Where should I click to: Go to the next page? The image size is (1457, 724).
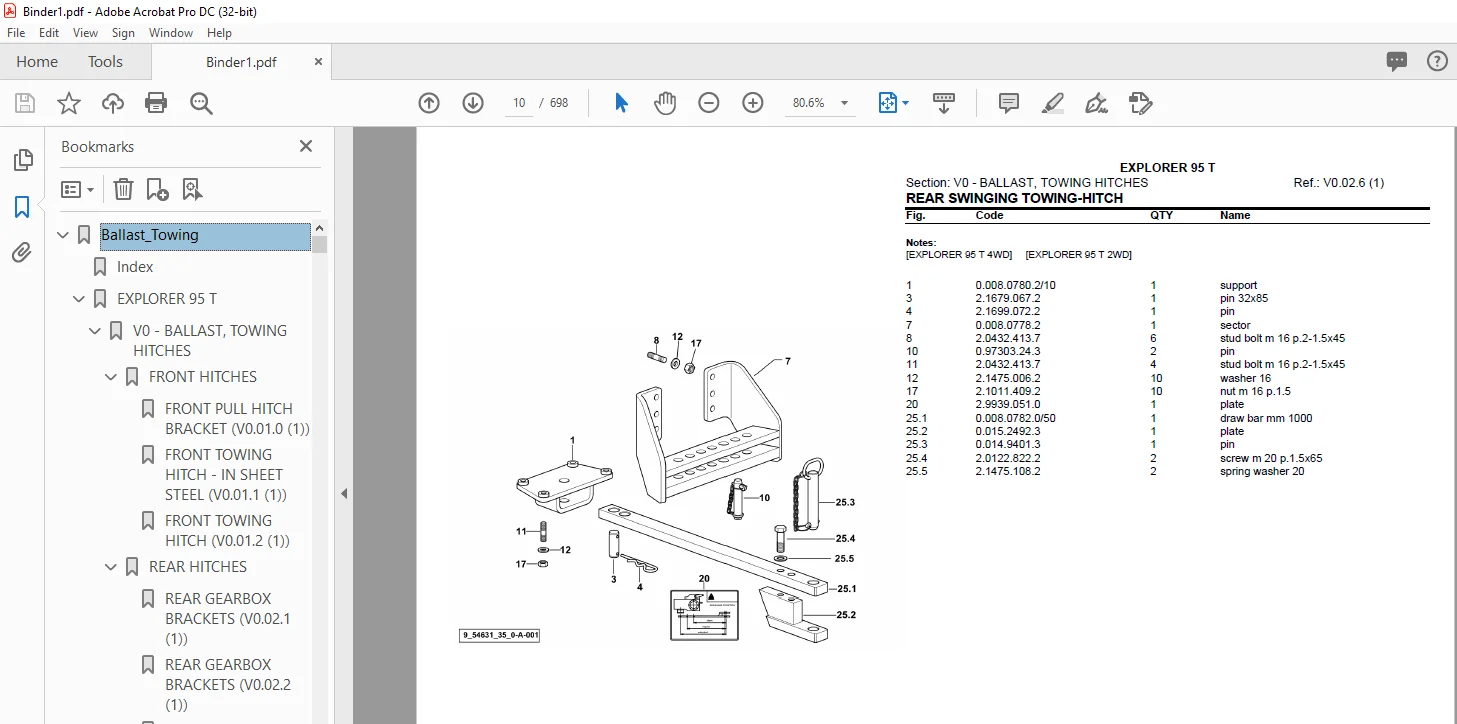pyautogui.click(x=473, y=103)
